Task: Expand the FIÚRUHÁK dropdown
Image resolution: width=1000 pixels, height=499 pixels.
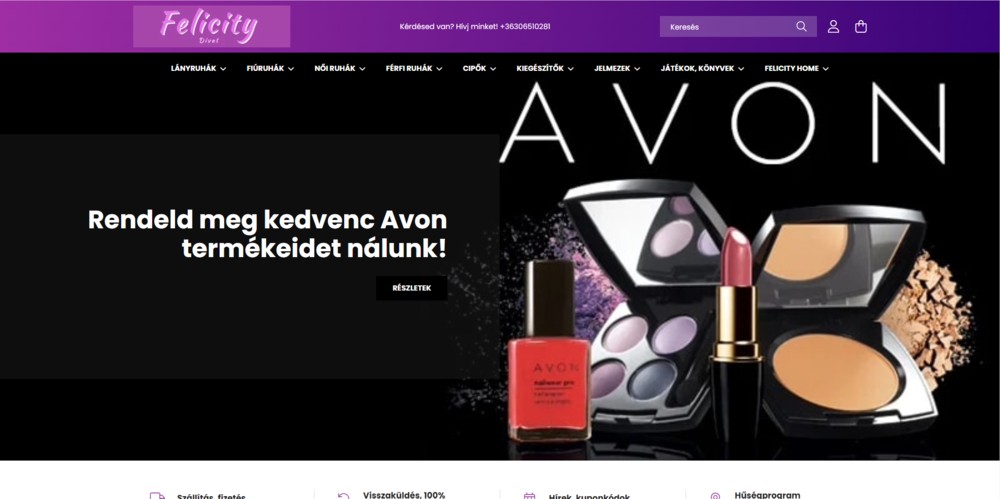Action: (270, 68)
